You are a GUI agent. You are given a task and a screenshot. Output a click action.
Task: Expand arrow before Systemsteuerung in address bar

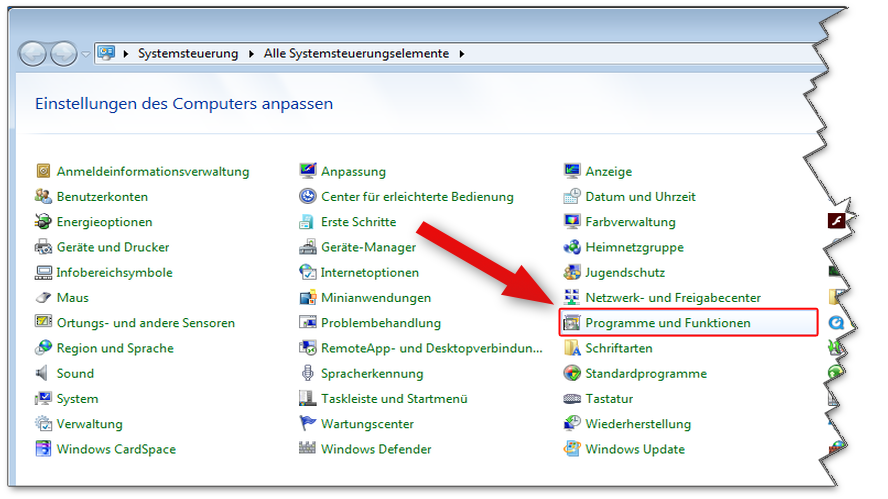(x=126, y=54)
